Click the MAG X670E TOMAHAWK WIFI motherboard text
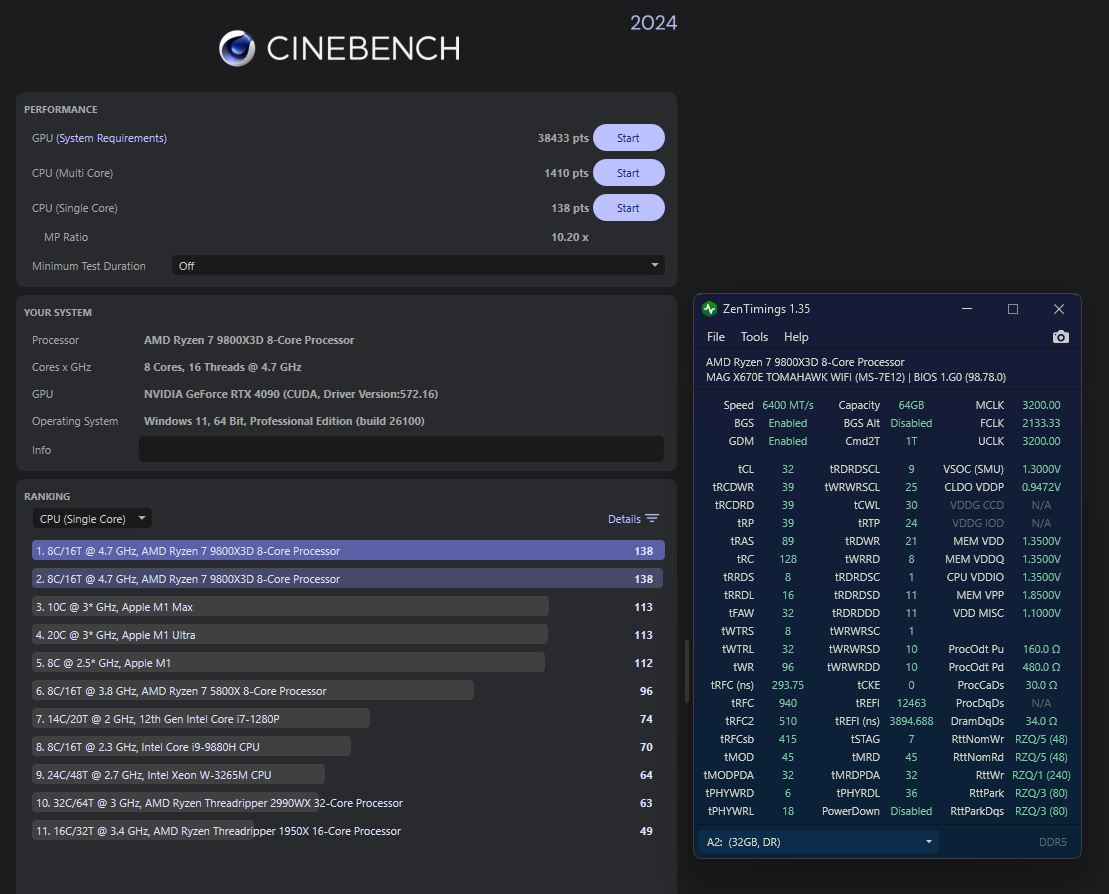This screenshot has width=1109, height=894. coord(806,377)
